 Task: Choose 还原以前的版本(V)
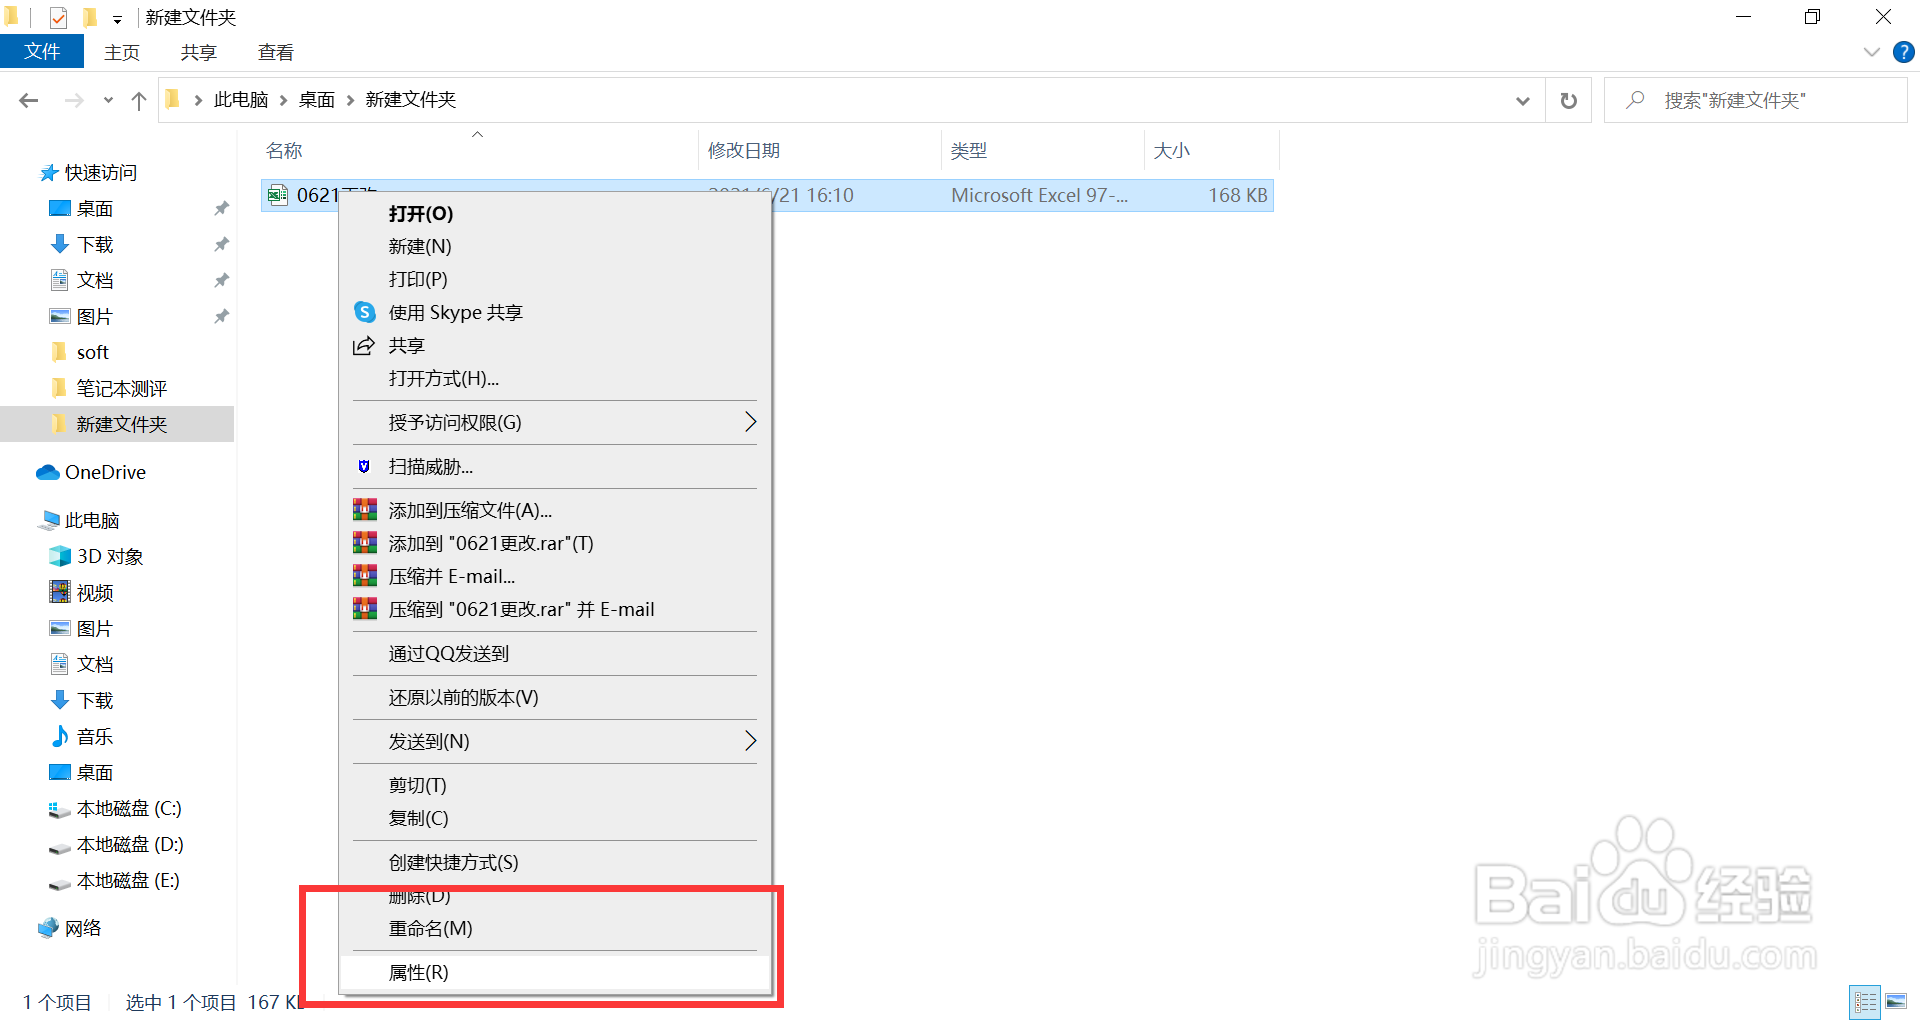click(555, 697)
